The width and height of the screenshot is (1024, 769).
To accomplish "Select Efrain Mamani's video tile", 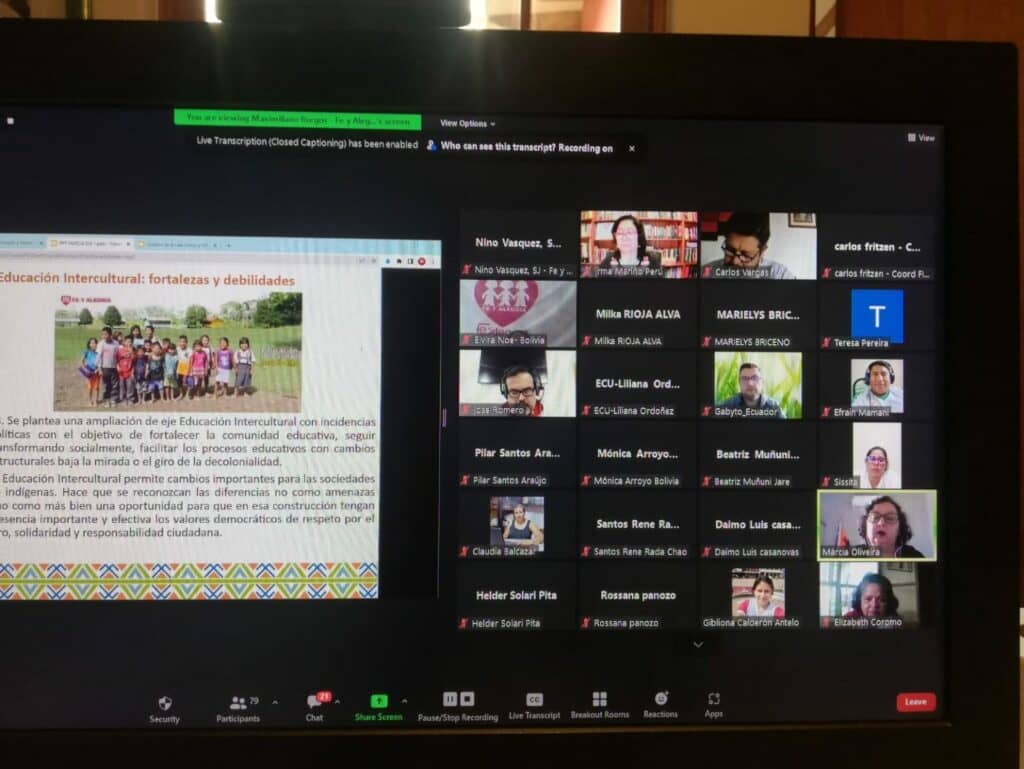I will [x=877, y=385].
